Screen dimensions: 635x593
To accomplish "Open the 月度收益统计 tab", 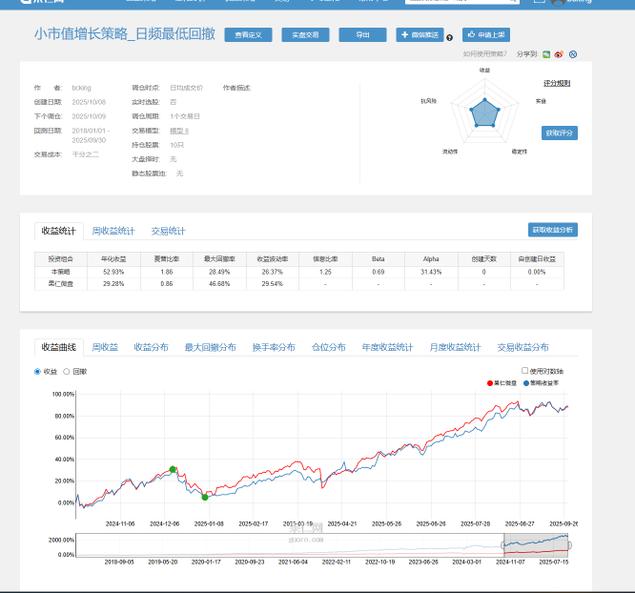I will (455, 347).
